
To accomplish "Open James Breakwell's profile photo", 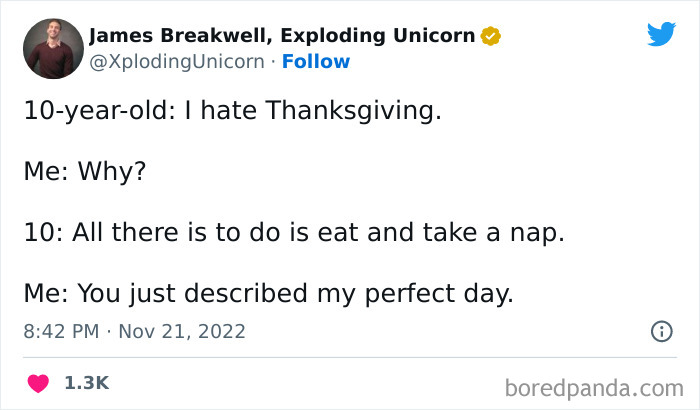I will click(x=50, y=48).
